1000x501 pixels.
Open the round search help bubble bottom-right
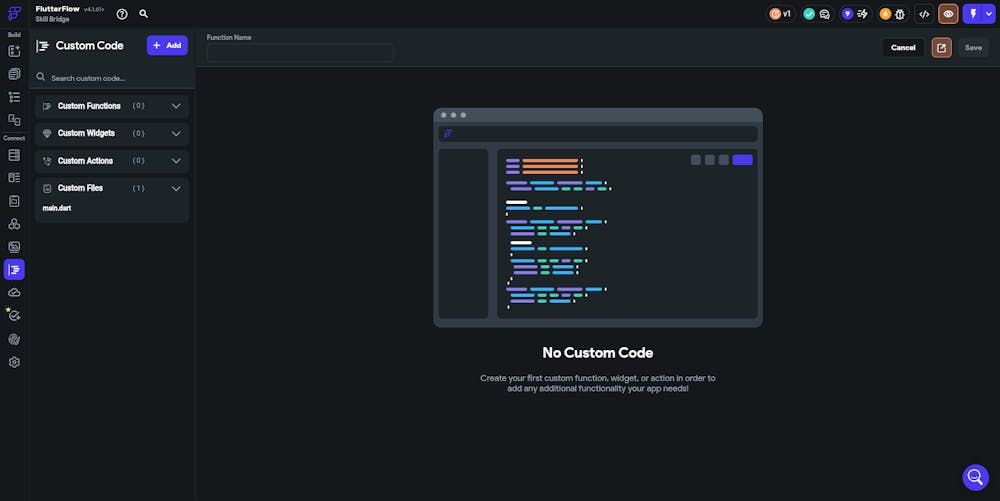[x=975, y=476]
